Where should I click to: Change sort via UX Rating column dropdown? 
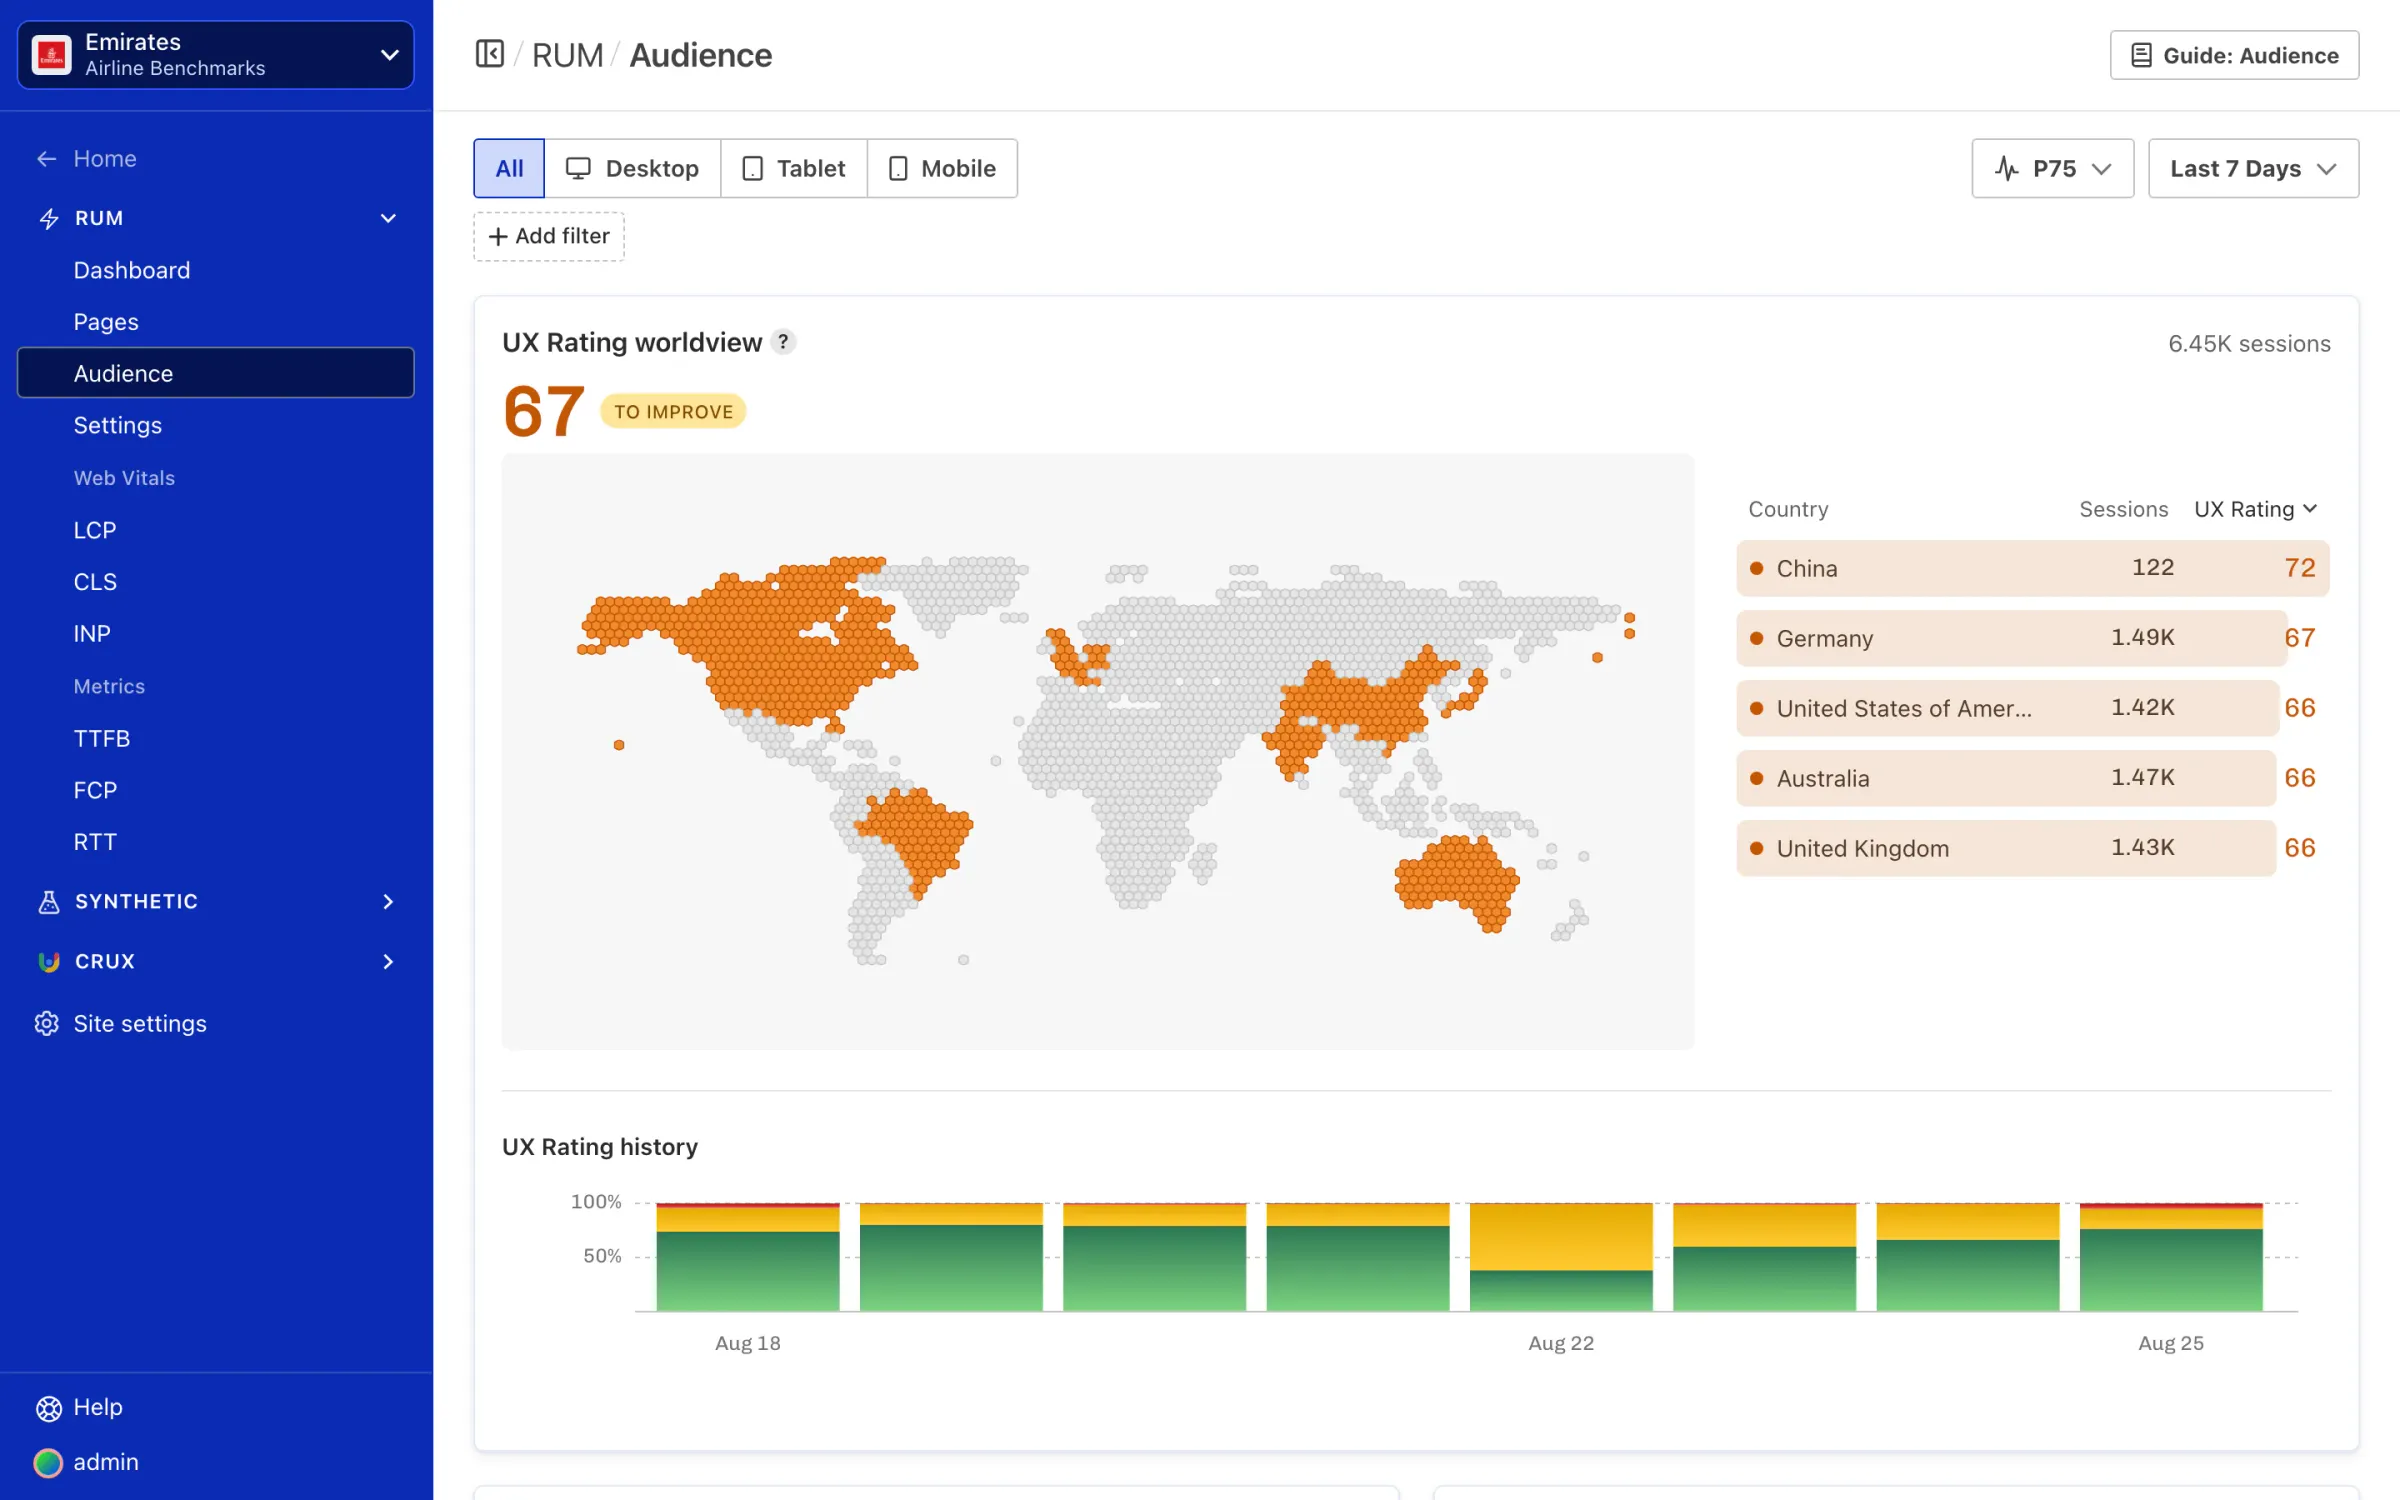point(2256,509)
